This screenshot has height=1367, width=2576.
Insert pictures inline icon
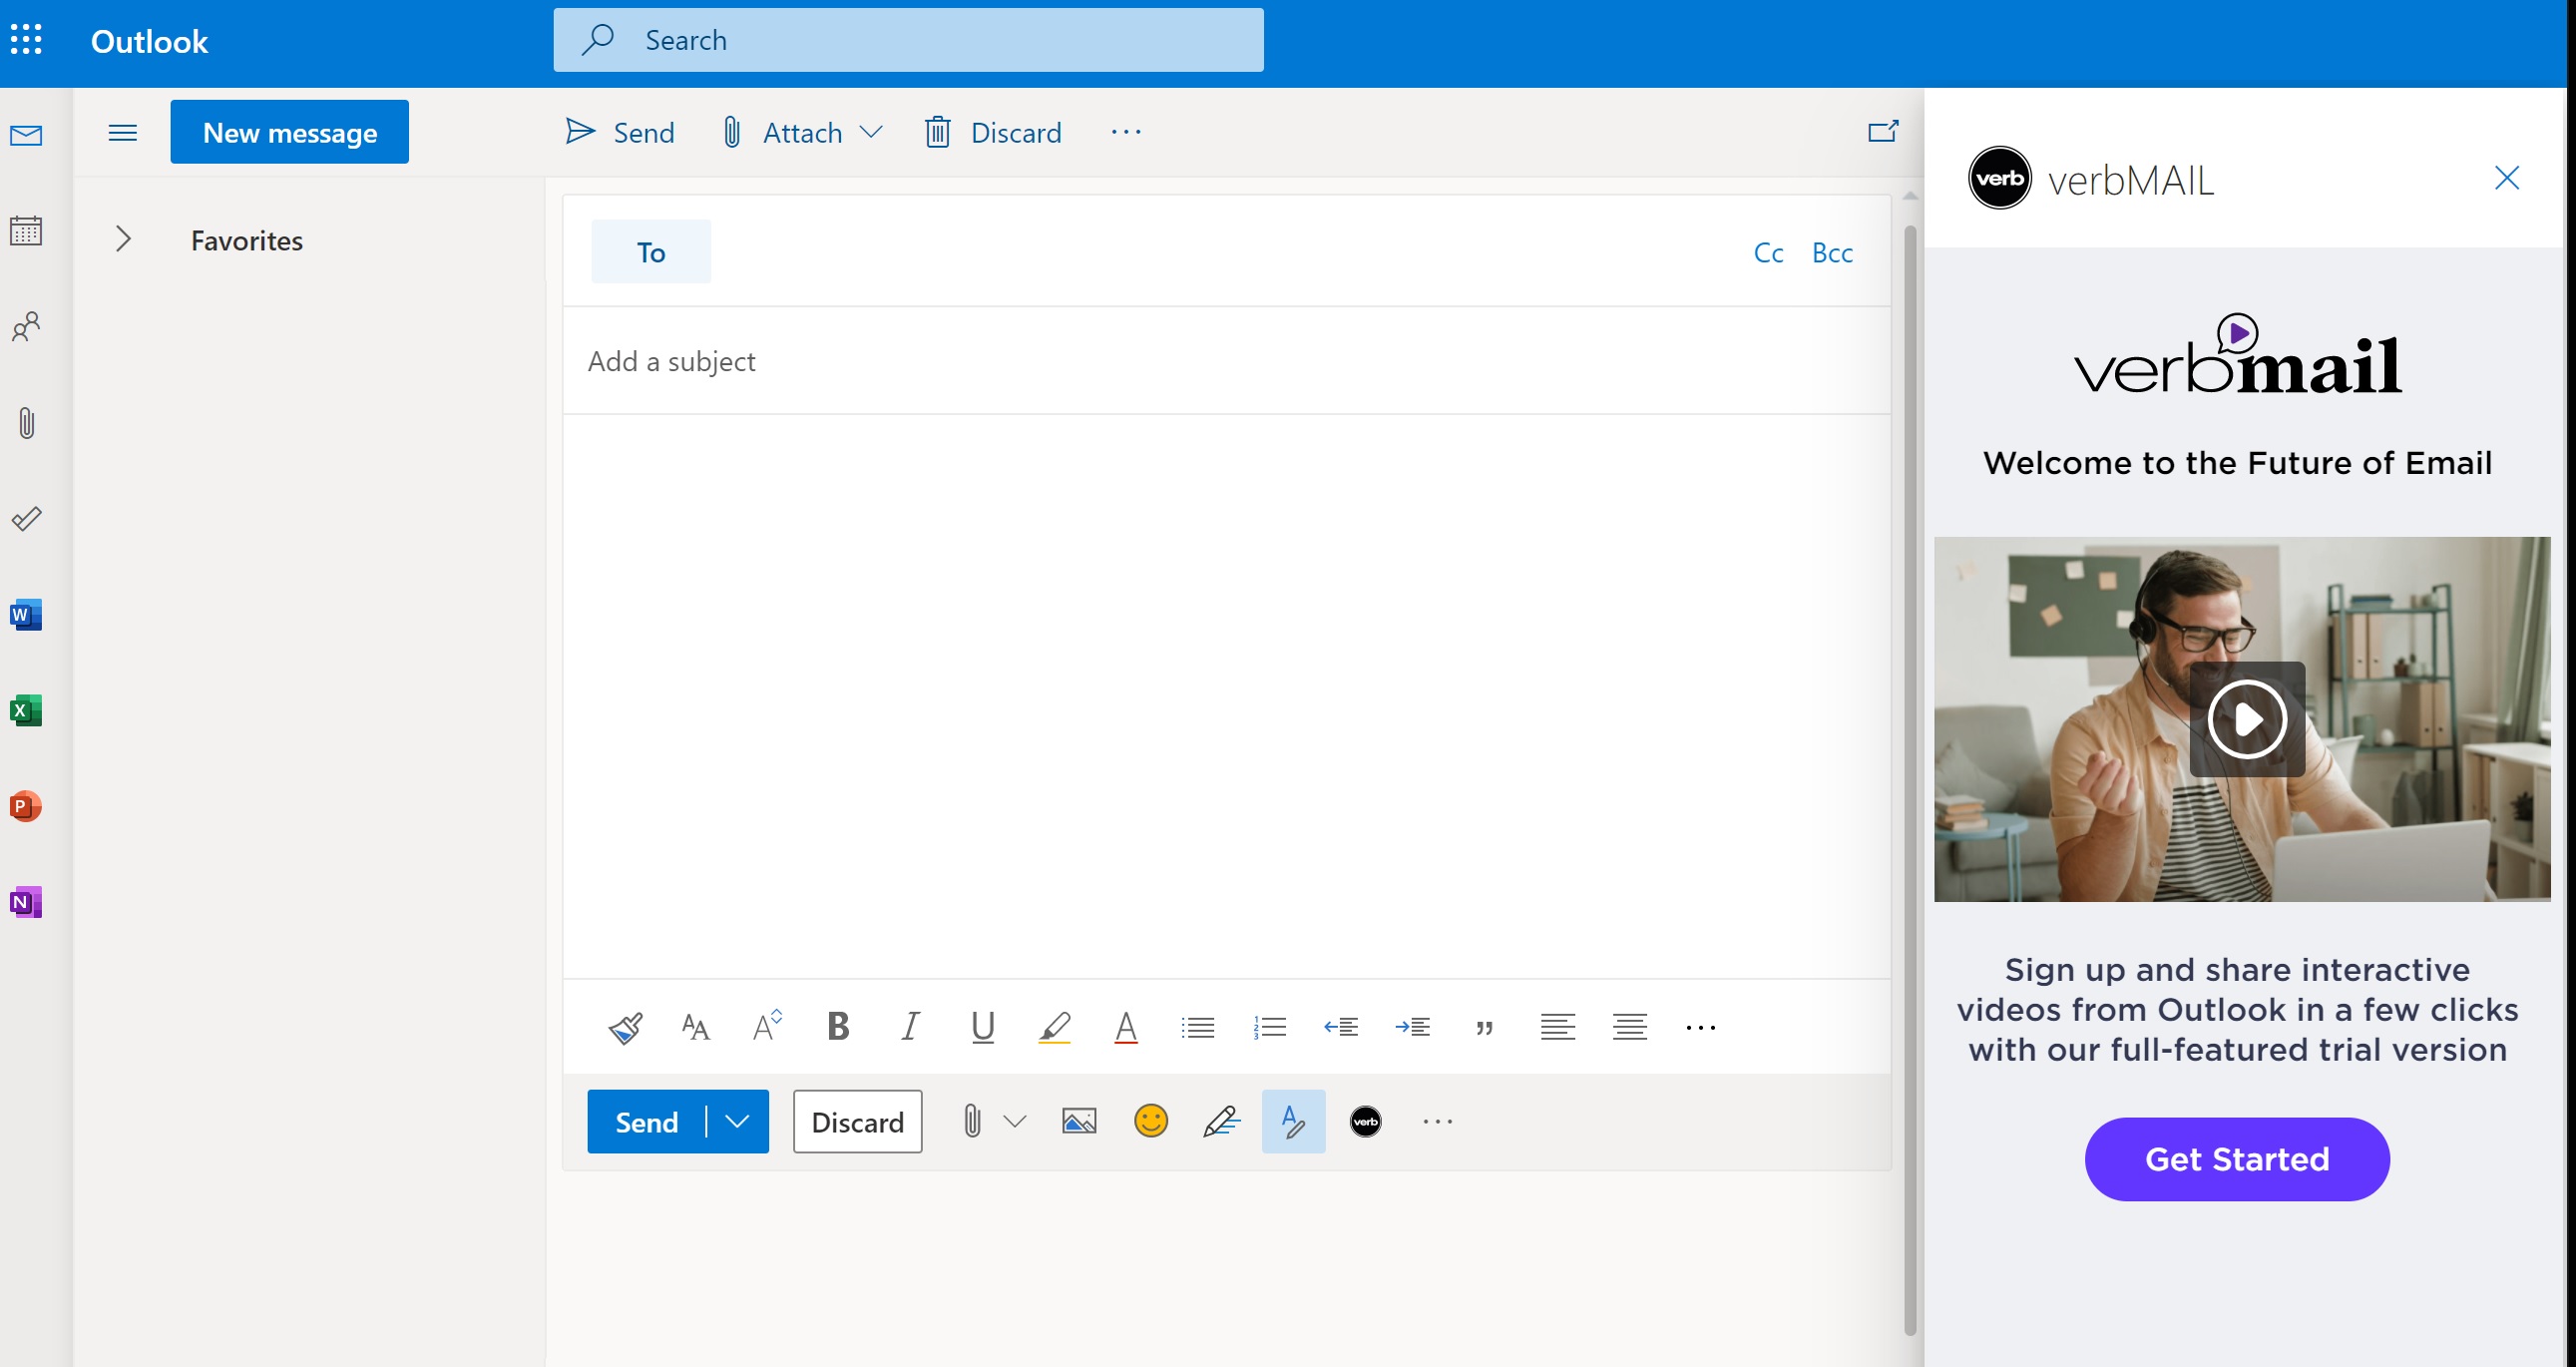[x=1078, y=1121]
